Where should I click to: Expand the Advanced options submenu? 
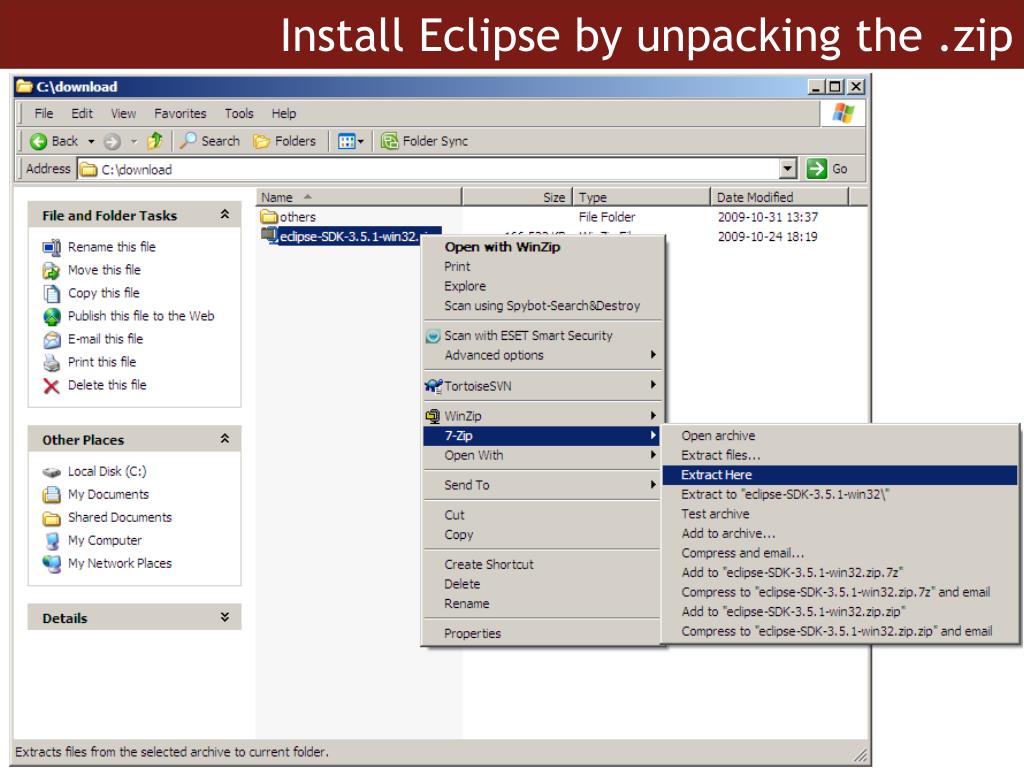(x=543, y=355)
